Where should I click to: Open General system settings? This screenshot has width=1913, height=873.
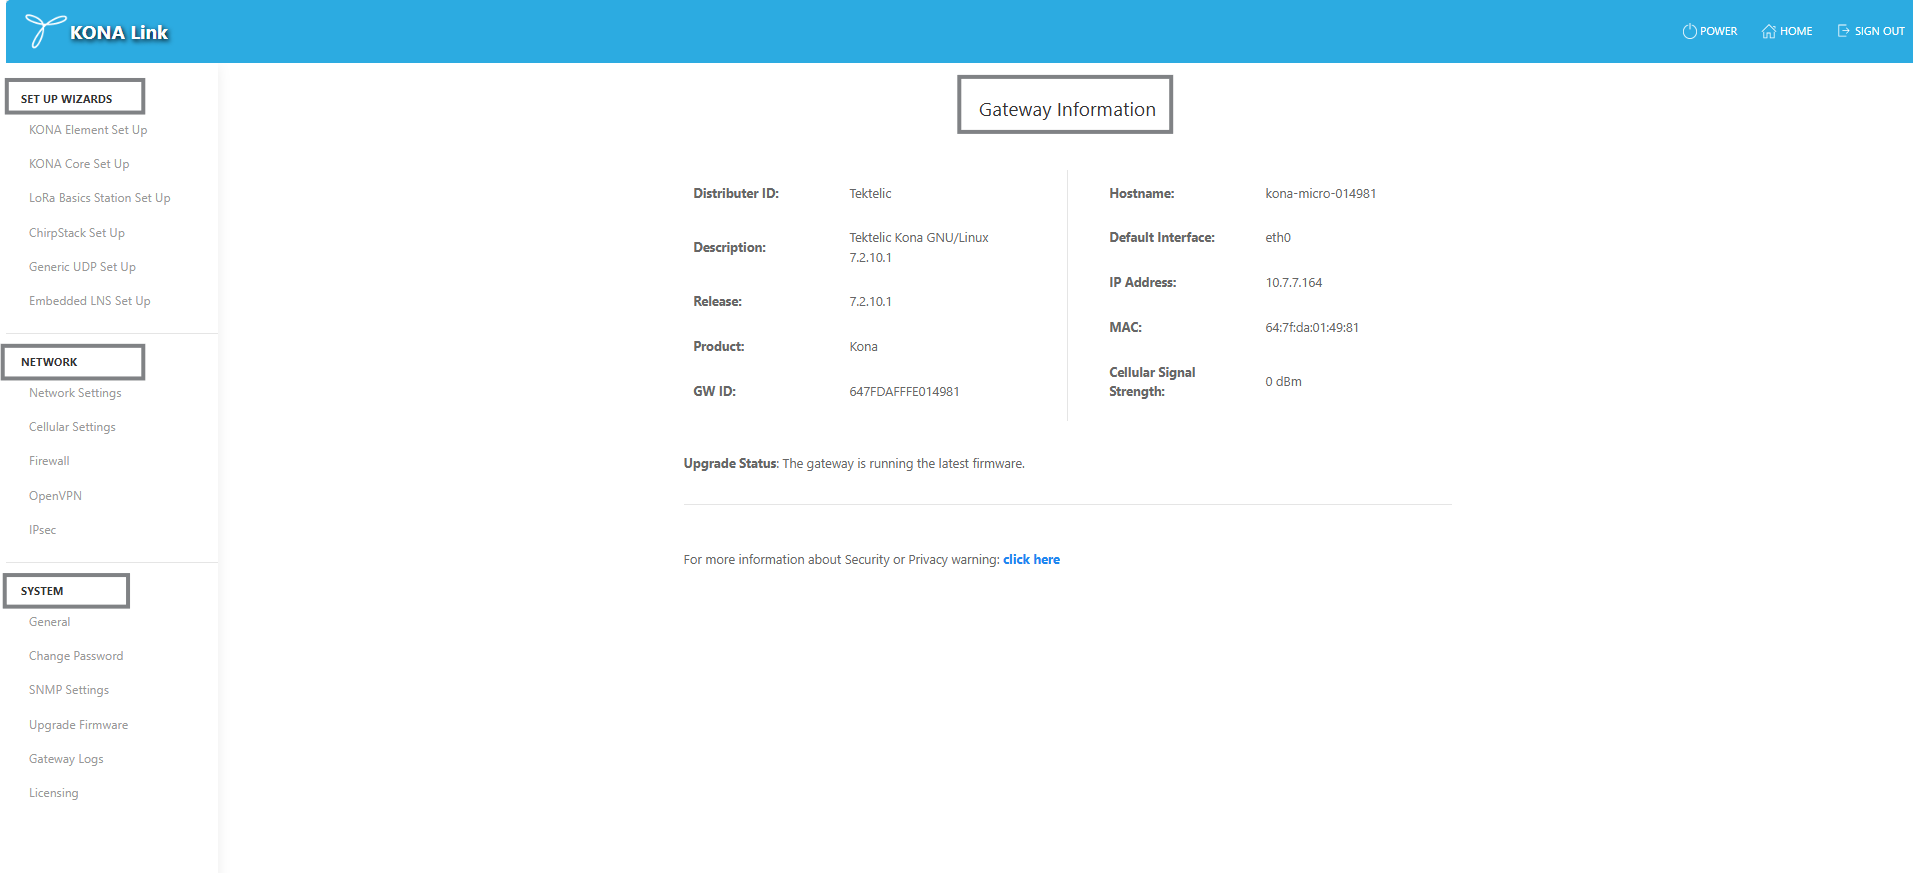click(49, 622)
